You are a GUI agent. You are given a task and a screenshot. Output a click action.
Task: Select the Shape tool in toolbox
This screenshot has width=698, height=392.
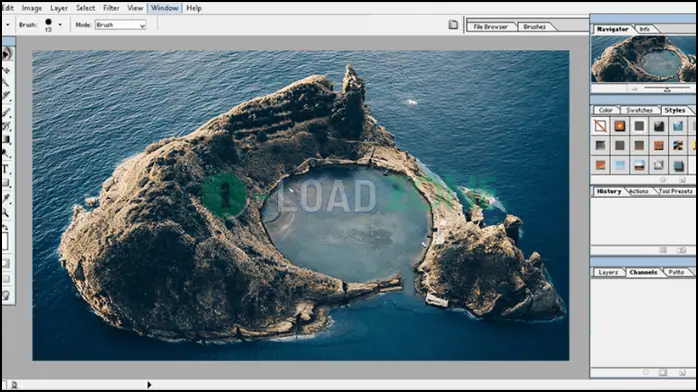tap(6, 182)
